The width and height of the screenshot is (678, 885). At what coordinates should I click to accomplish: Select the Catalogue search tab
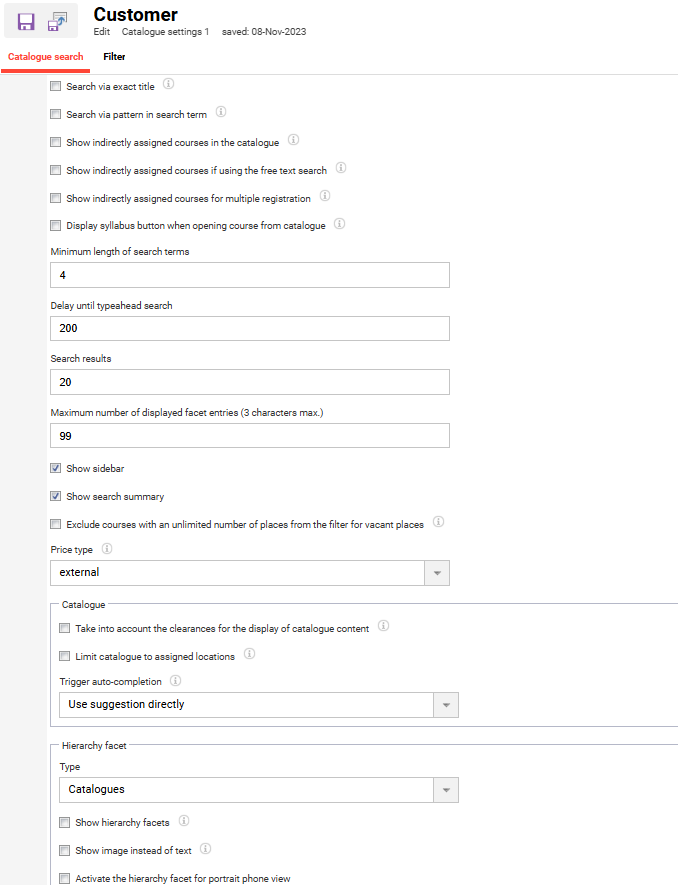[45, 57]
